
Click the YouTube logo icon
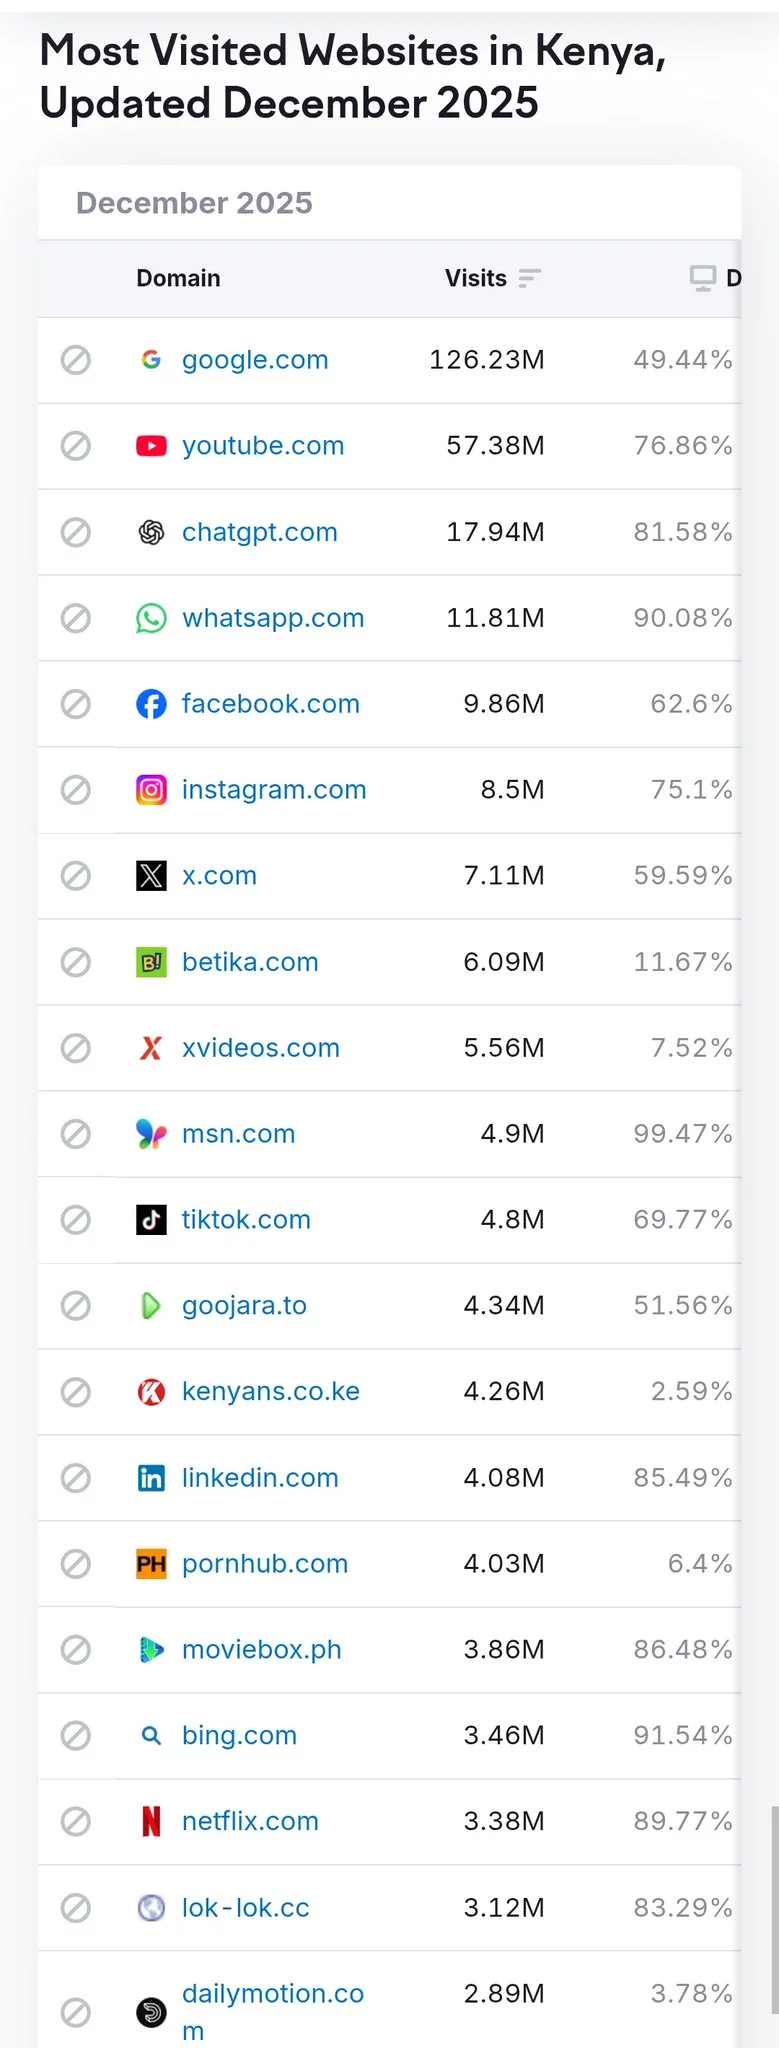click(x=151, y=446)
